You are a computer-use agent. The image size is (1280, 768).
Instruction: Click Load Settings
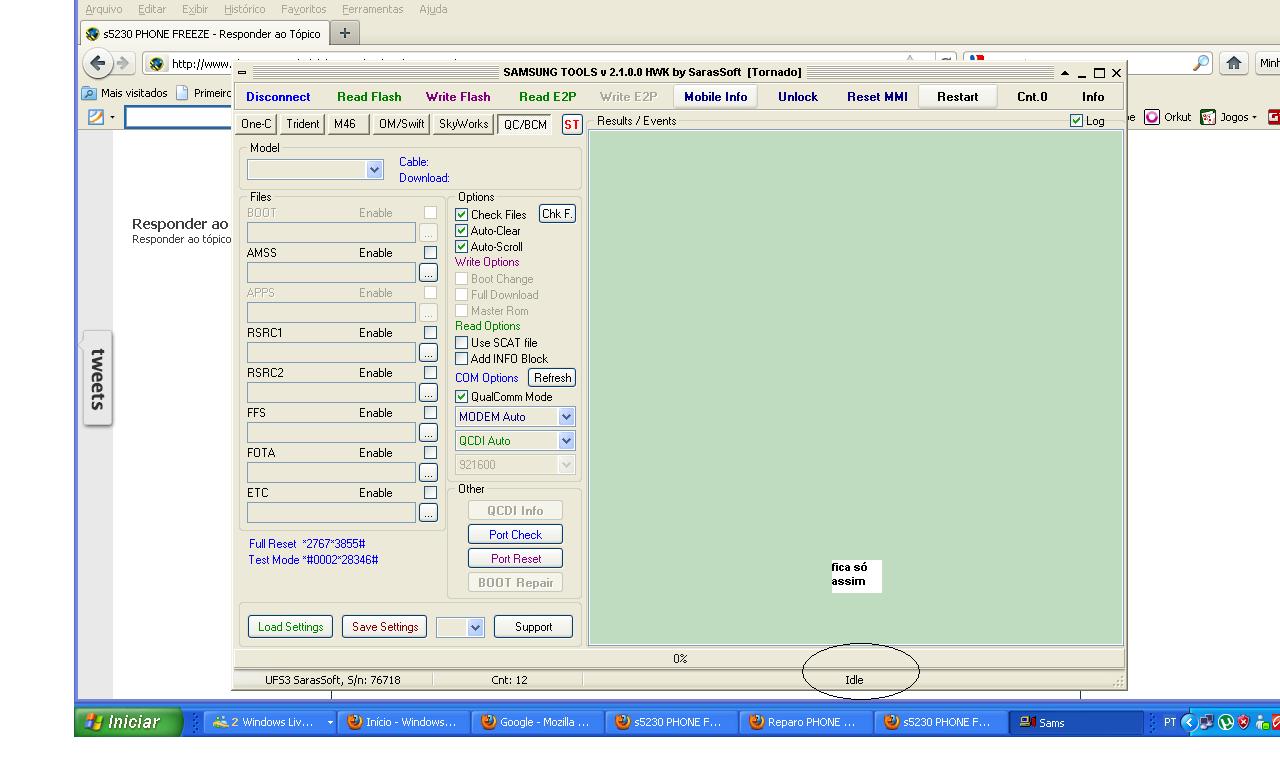[290, 627]
